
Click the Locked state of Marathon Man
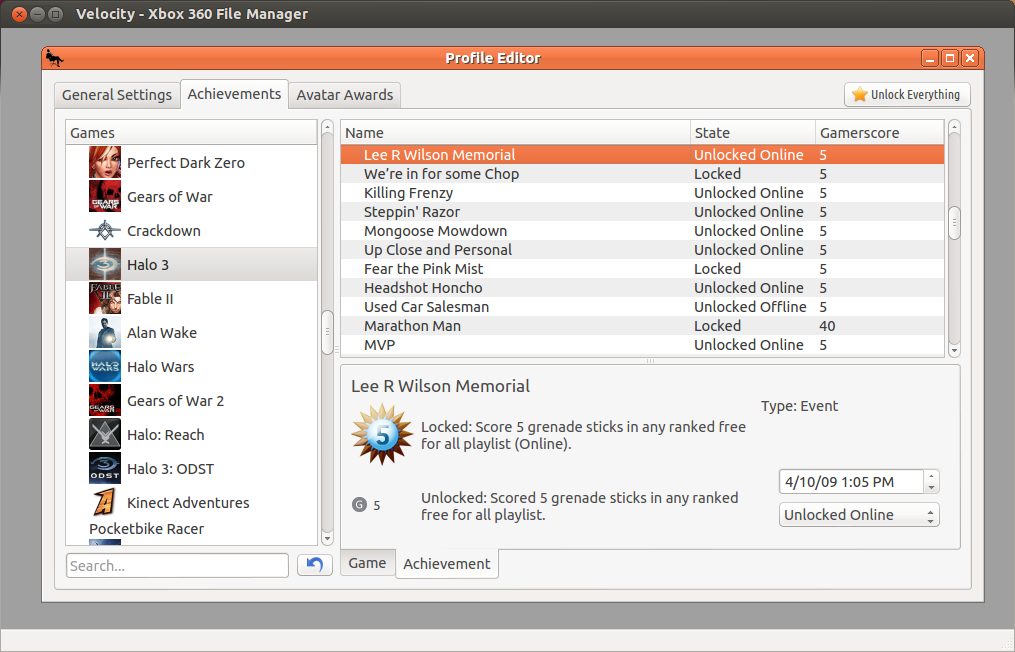pos(717,326)
